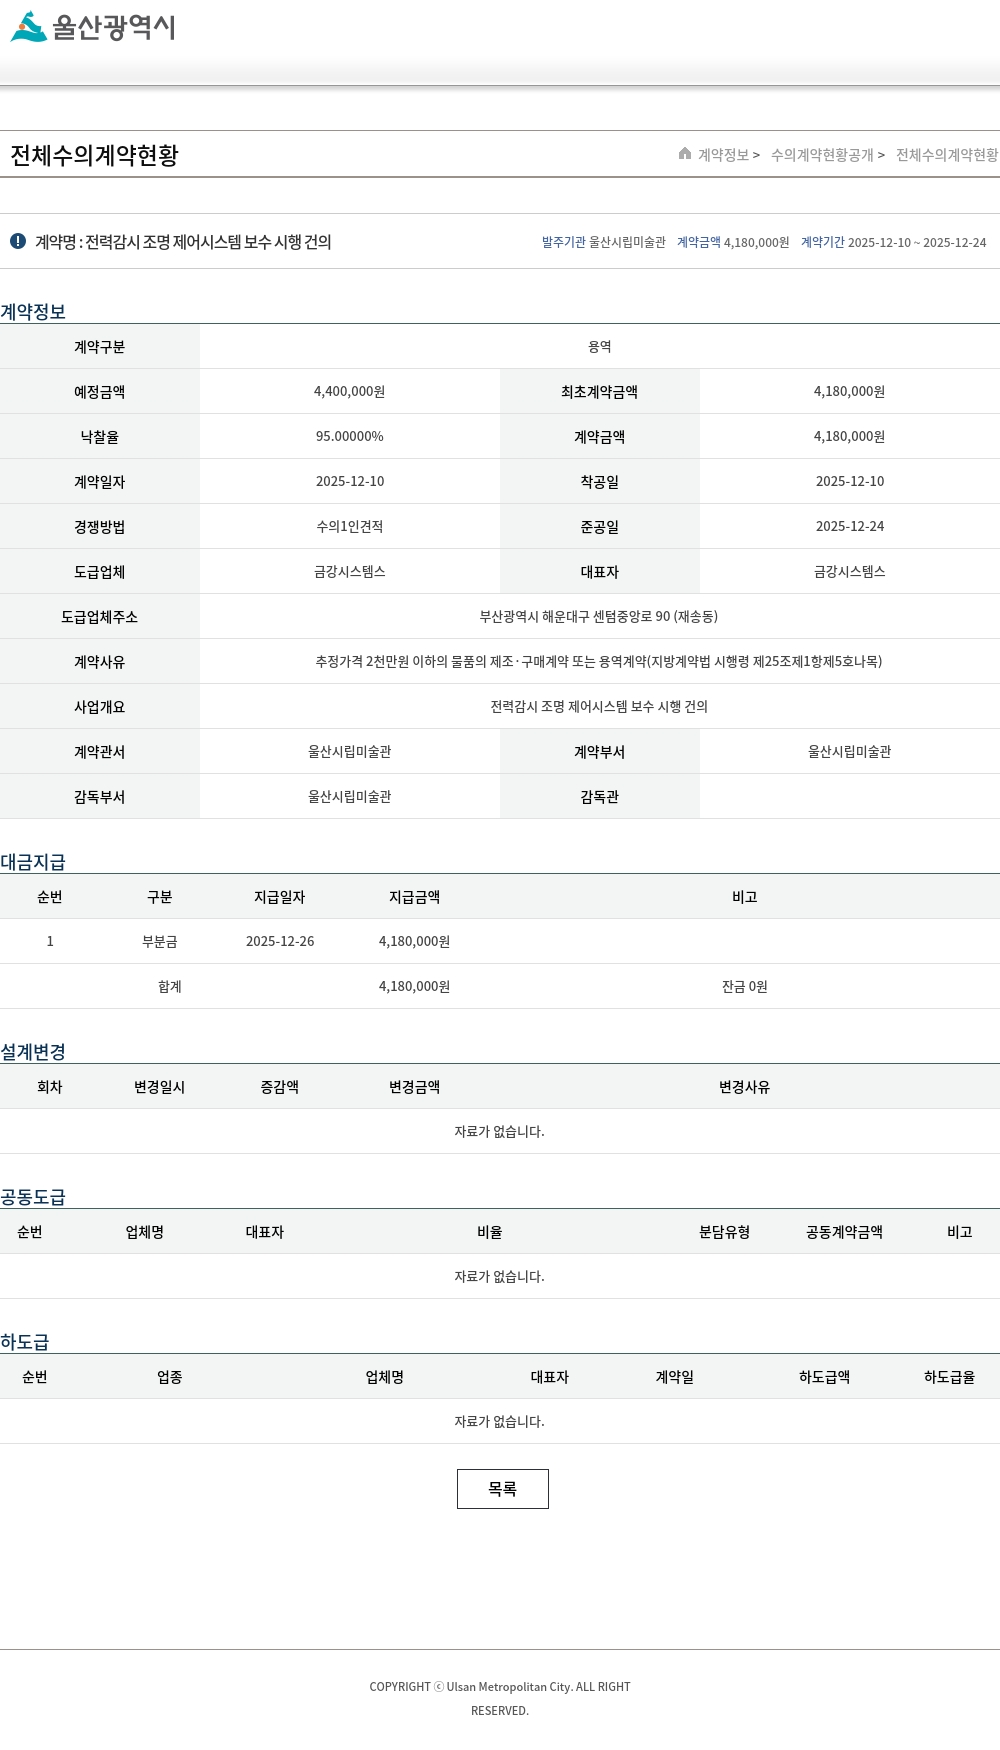
Task: Click the 수의1인견적 competition method value
Action: click(349, 526)
